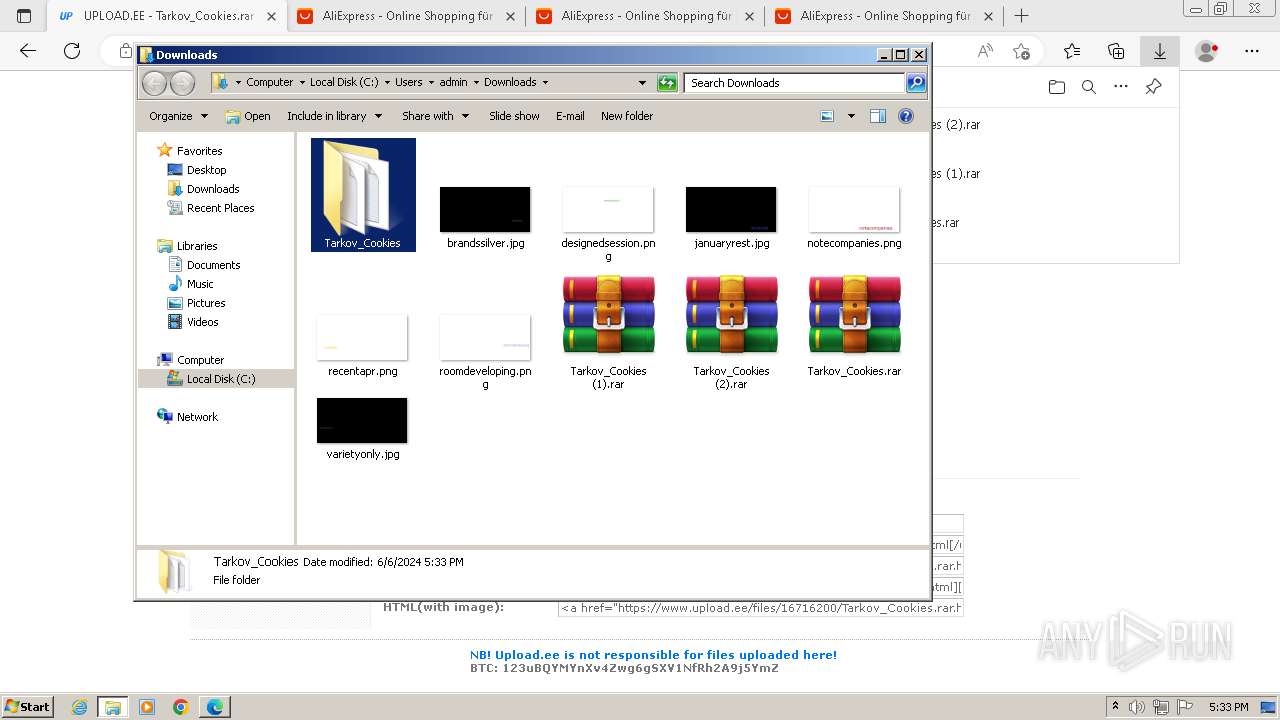The image size is (1280, 720).
Task: Click the HTML with image code field
Action: point(760,608)
